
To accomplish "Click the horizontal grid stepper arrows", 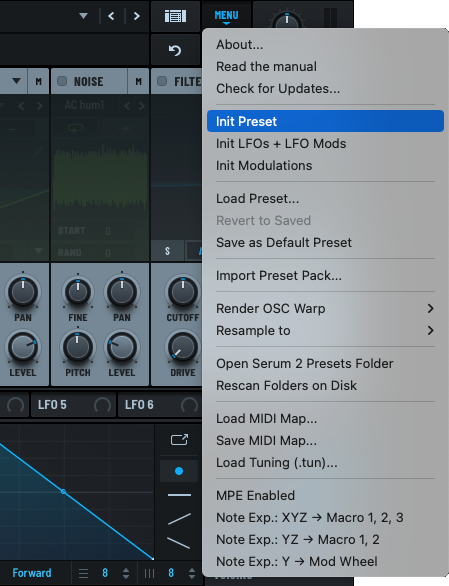I will (x=126, y=573).
